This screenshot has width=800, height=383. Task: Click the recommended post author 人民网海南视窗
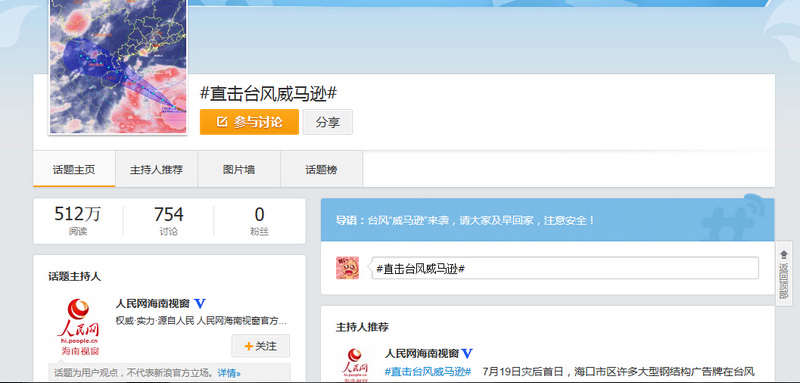click(422, 353)
